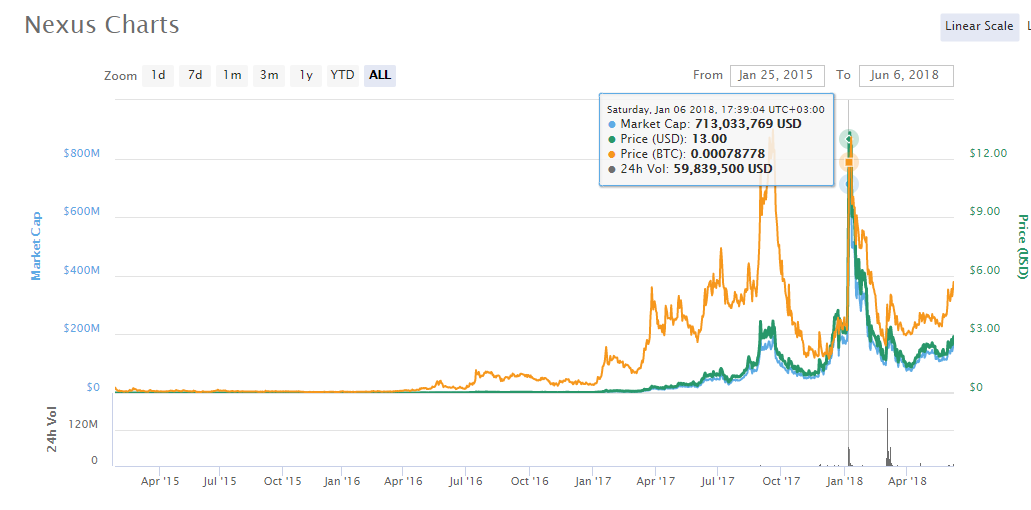Click the Zoom label
The image size is (1031, 510).
[x=120, y=76]
